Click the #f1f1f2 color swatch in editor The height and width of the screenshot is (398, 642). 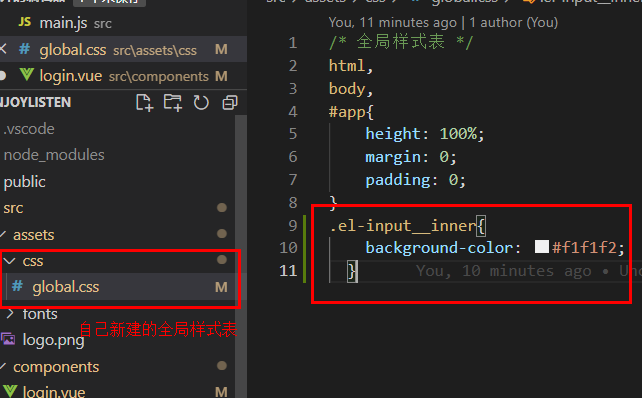coord(542,246)
